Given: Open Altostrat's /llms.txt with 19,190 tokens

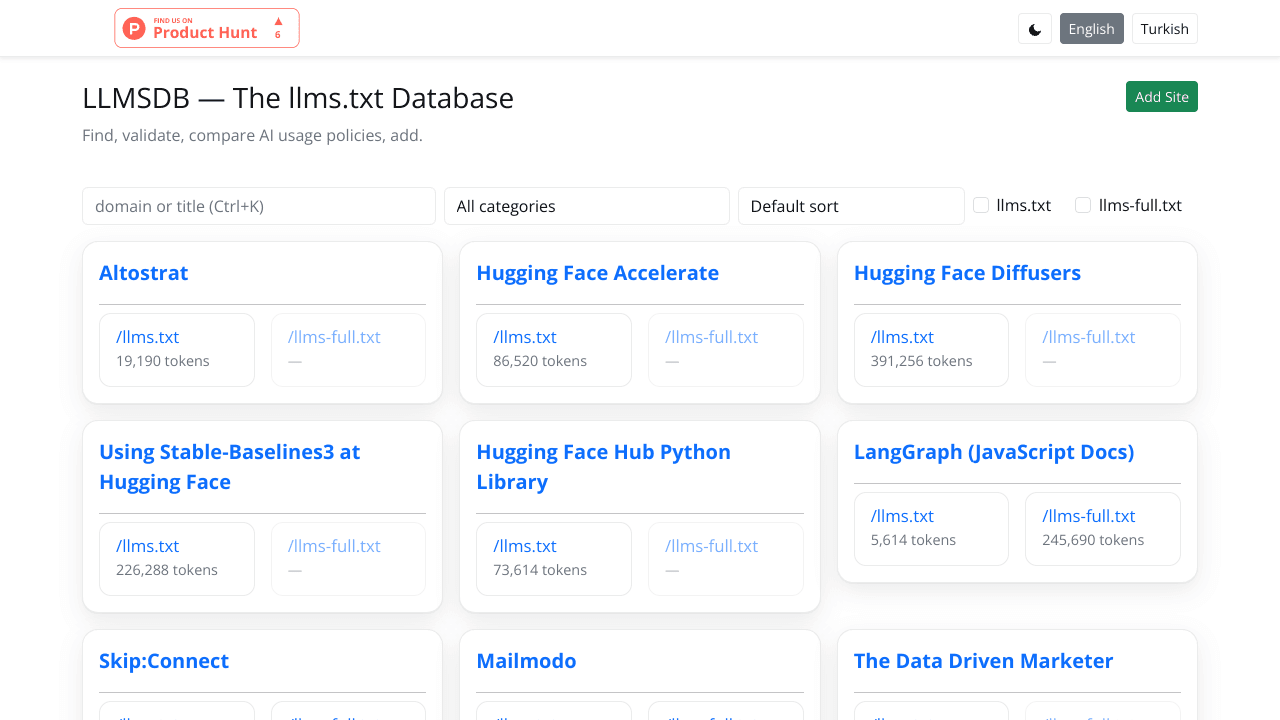Looking at the screenshot, I should click(148, 337).
